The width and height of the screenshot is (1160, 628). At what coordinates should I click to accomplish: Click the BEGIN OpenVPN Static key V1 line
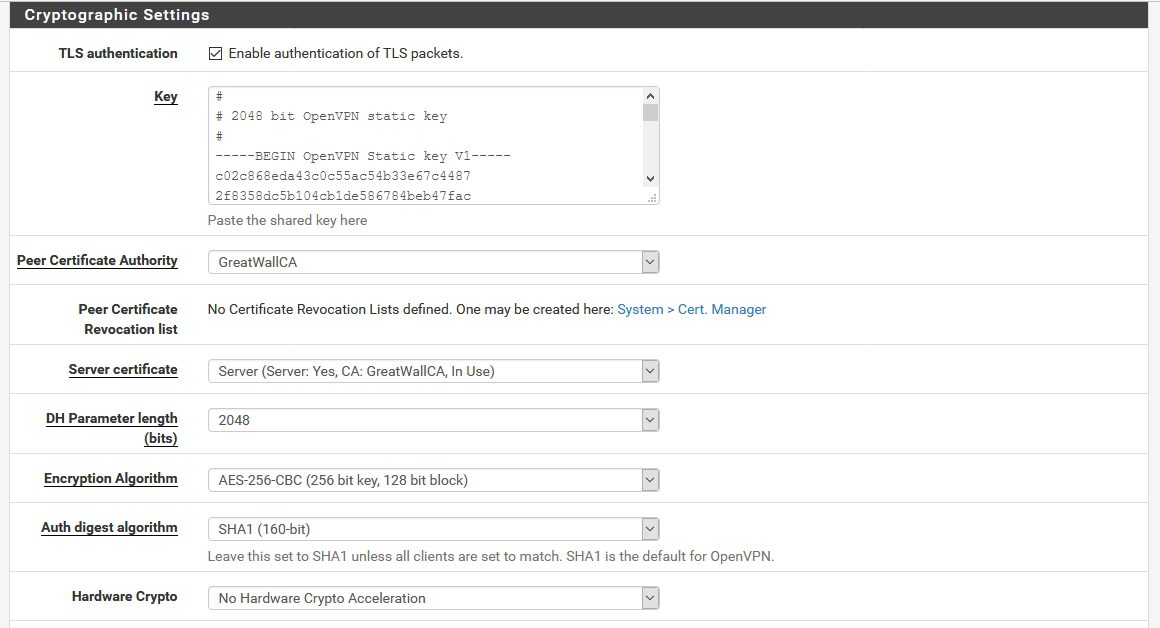(362, 156)
